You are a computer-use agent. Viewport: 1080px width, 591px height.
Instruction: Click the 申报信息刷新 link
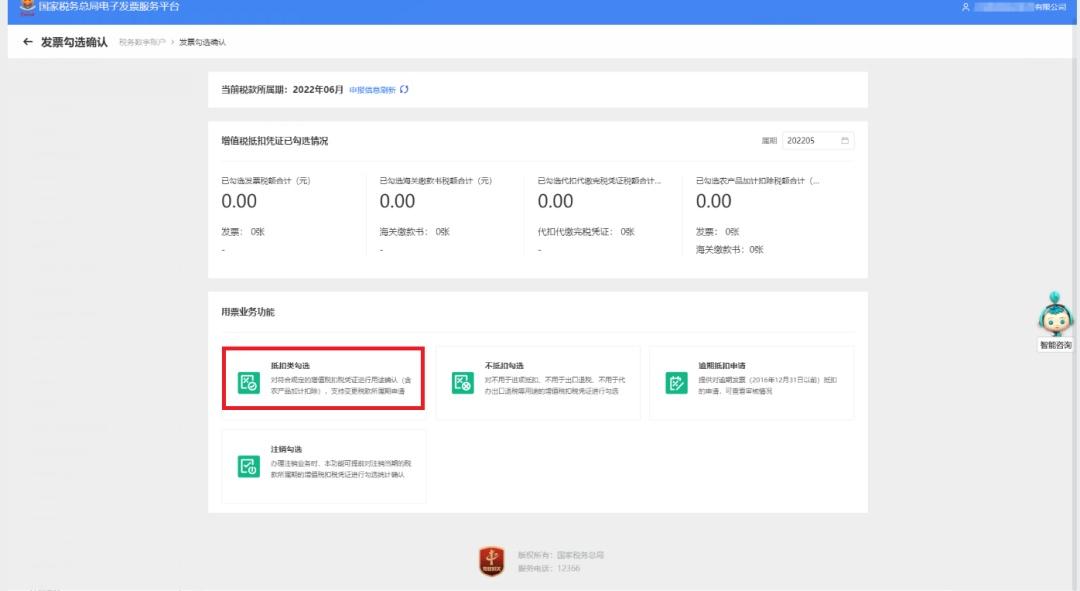373,90
